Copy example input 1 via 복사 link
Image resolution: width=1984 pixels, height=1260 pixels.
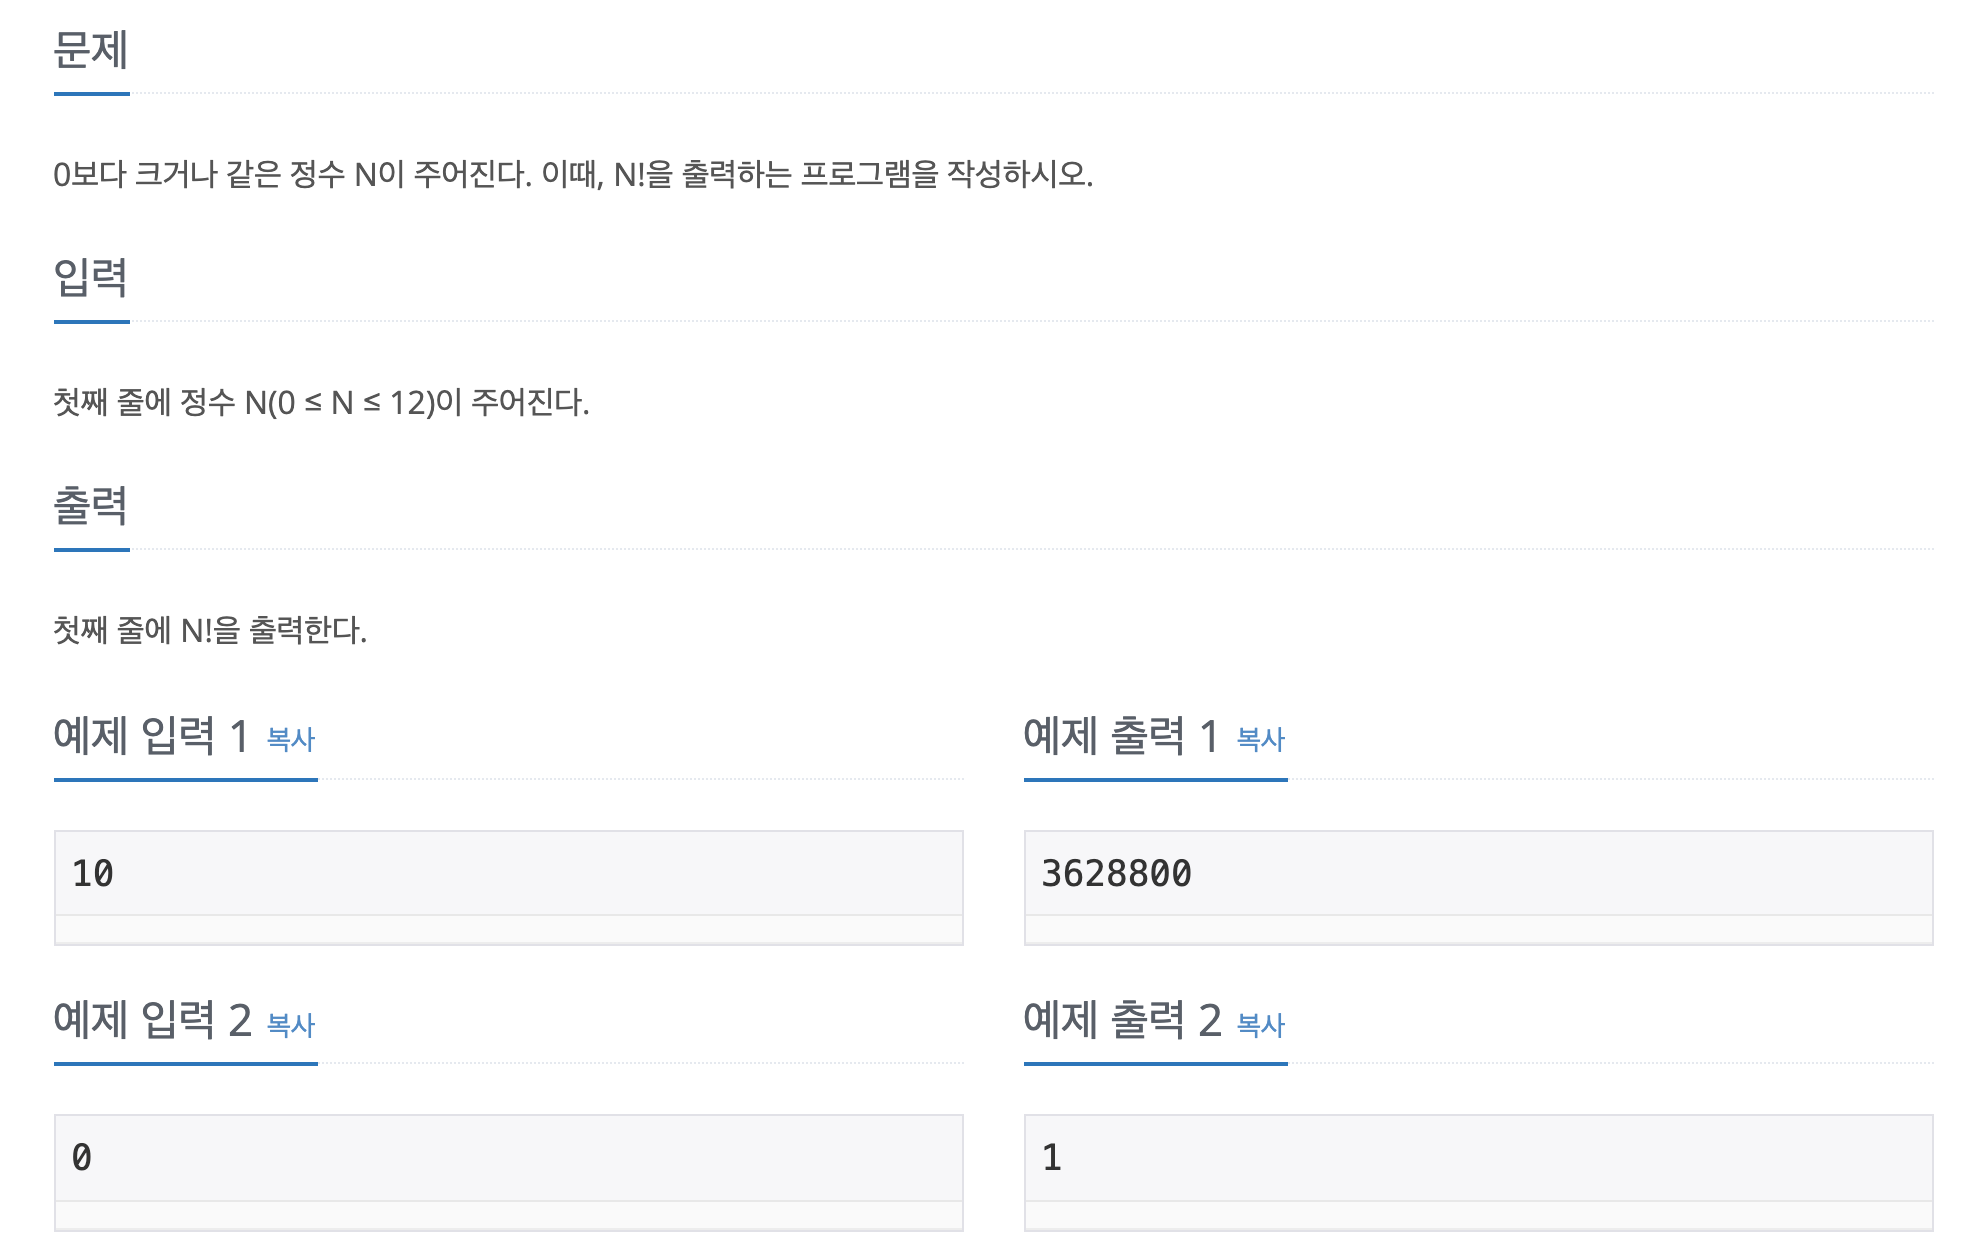pos(291,739)
